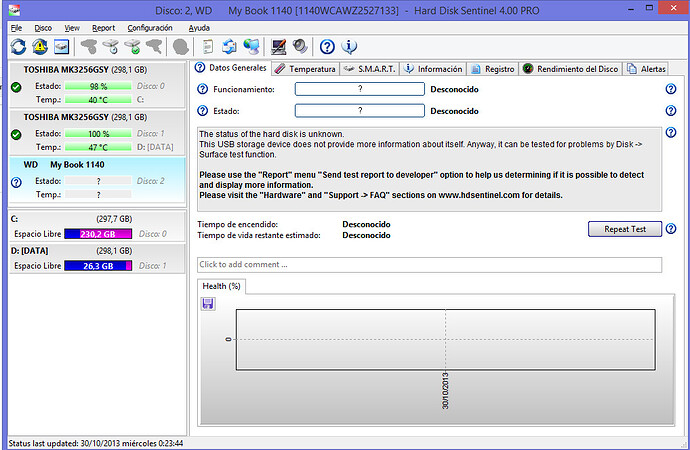690x450 pixels.
Task: Click the refresh icon with yellow warning triangle
Action: tap(40, 47)
